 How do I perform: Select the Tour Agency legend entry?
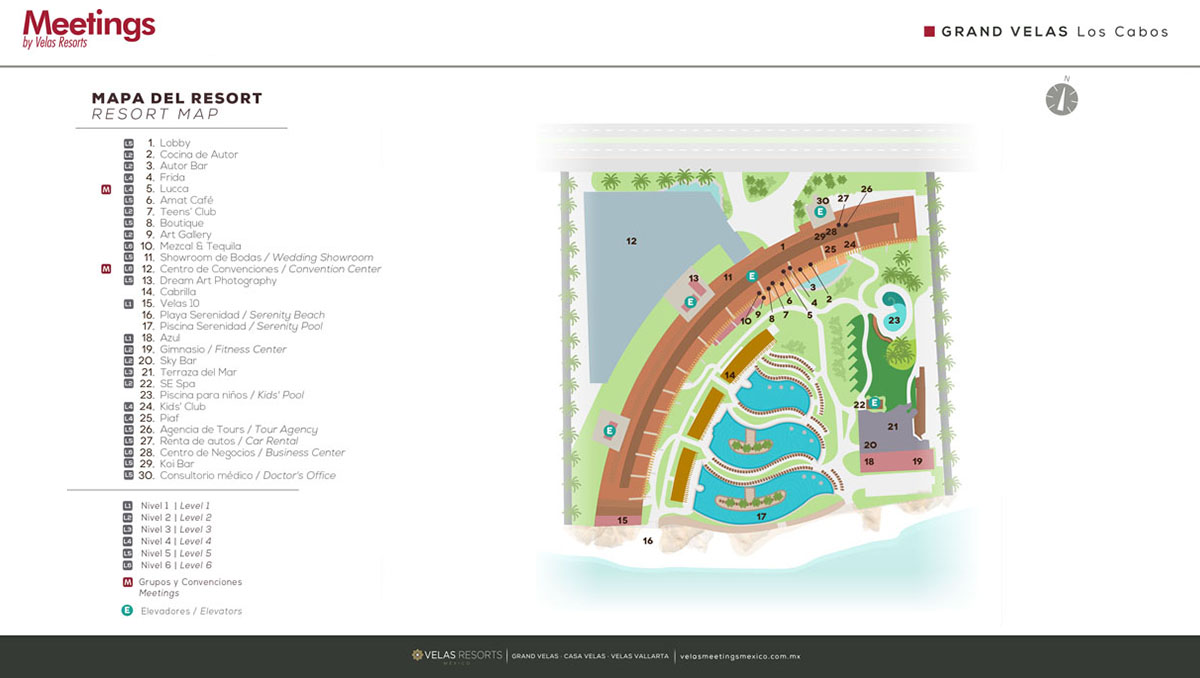(x=229, y=430)
